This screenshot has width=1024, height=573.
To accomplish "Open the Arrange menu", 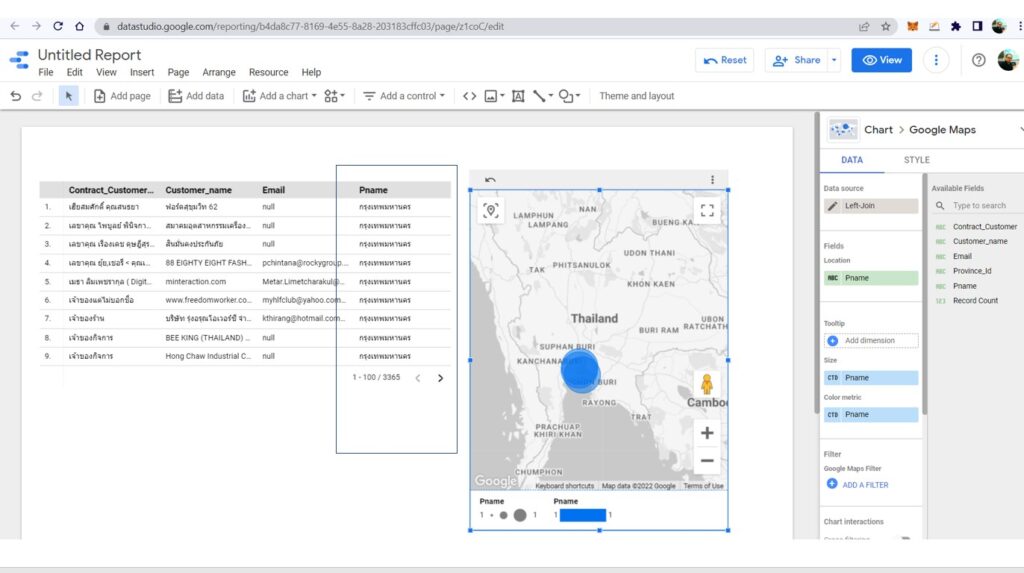I will pyautogui.click(x=219, y=73).
